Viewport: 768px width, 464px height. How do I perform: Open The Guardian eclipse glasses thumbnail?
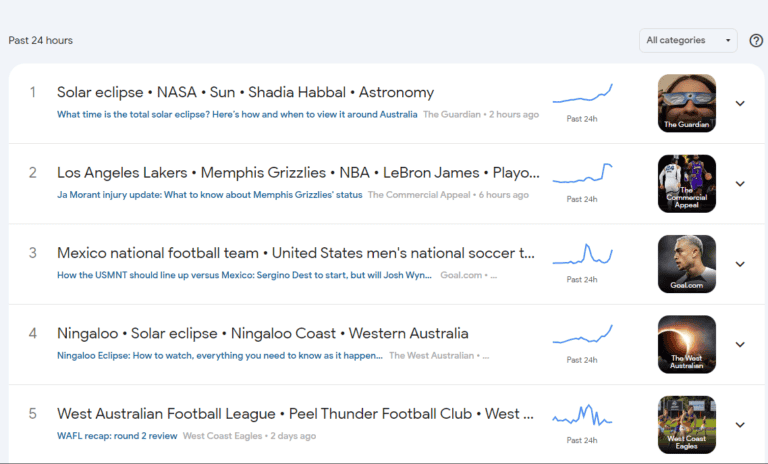pyautogui.click(x=687, y=103)
